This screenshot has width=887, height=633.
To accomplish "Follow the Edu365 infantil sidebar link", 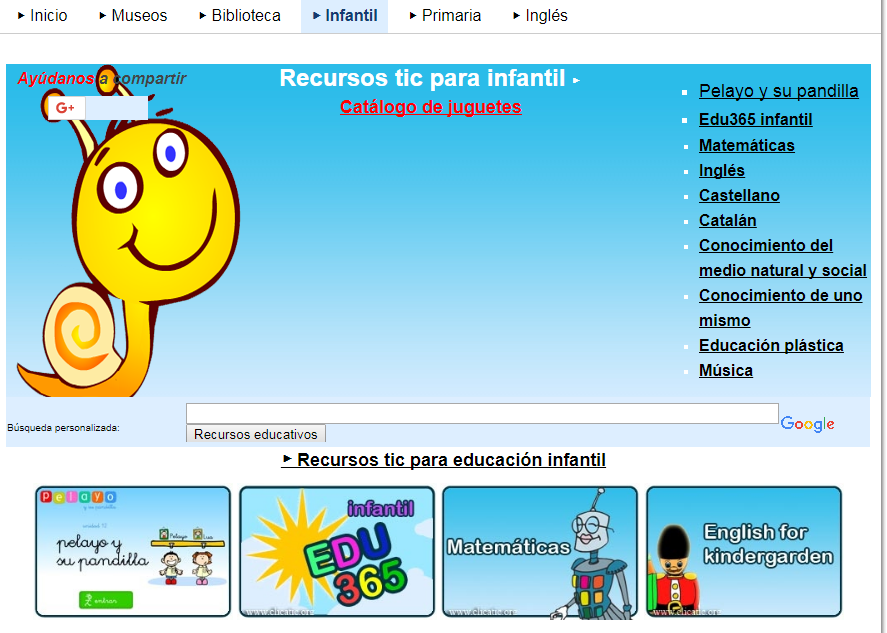I will [755, 120].
